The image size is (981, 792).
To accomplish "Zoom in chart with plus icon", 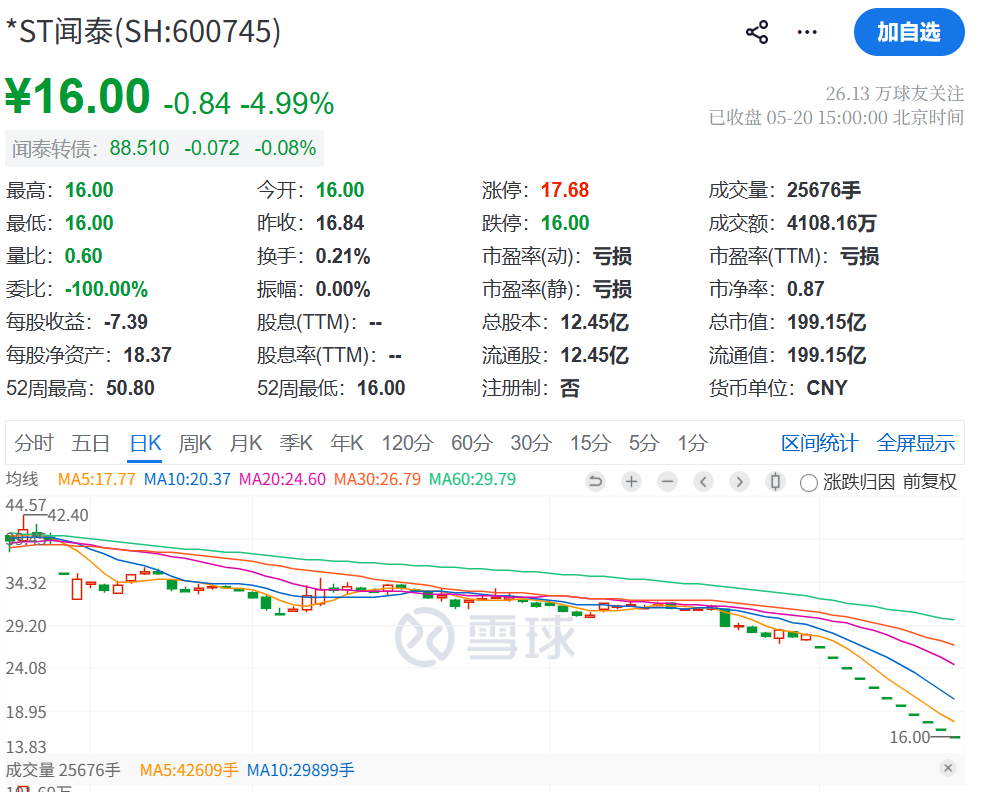I will click(632, 482).
